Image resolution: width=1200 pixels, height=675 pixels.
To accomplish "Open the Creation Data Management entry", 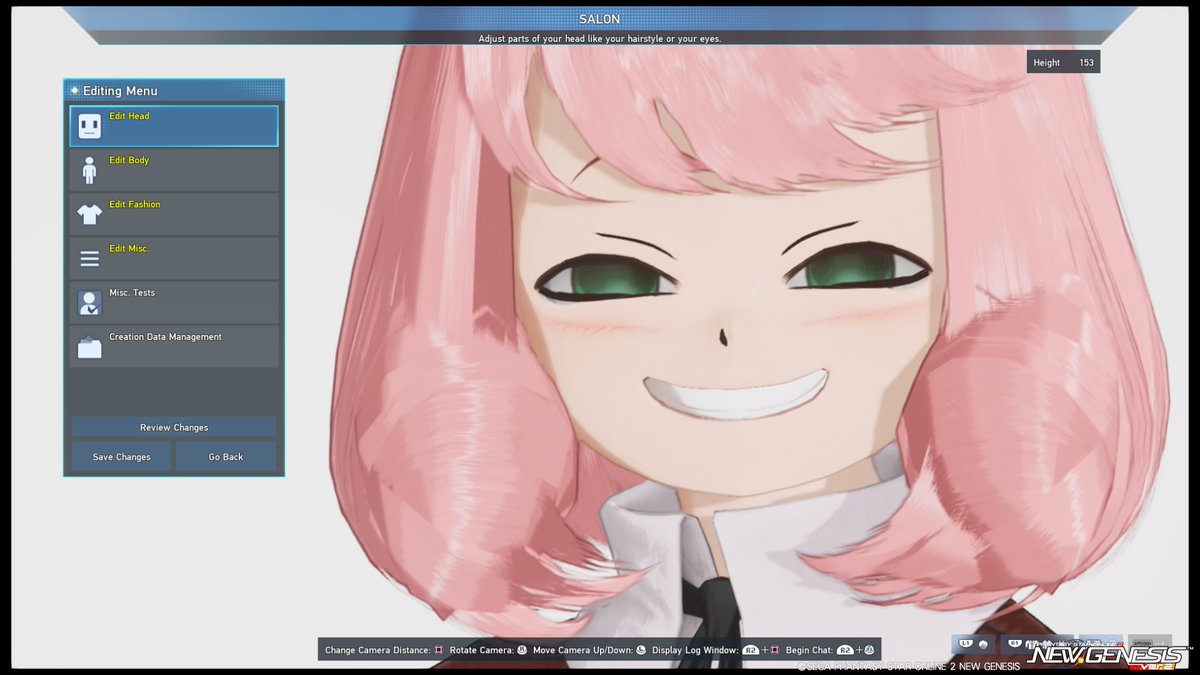I will [x=174, y=346].
